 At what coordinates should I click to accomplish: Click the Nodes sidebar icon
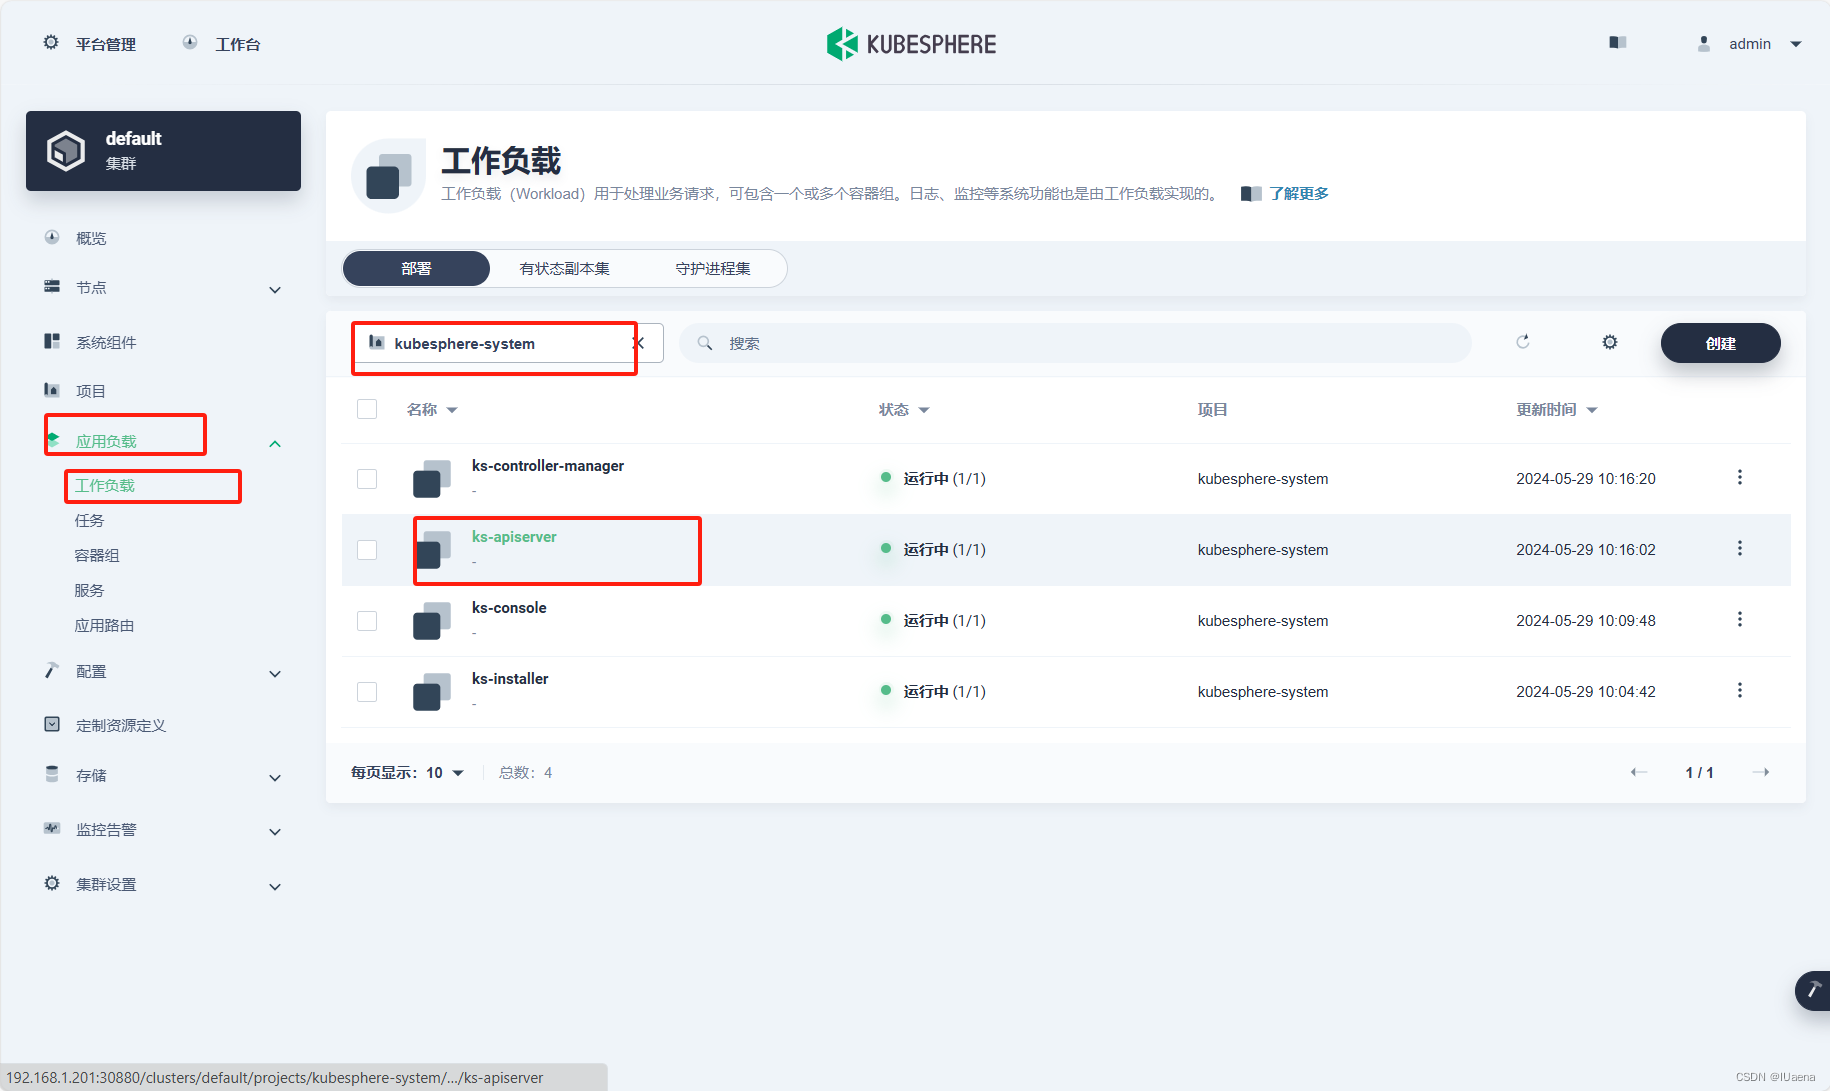[x=52, y=287]
